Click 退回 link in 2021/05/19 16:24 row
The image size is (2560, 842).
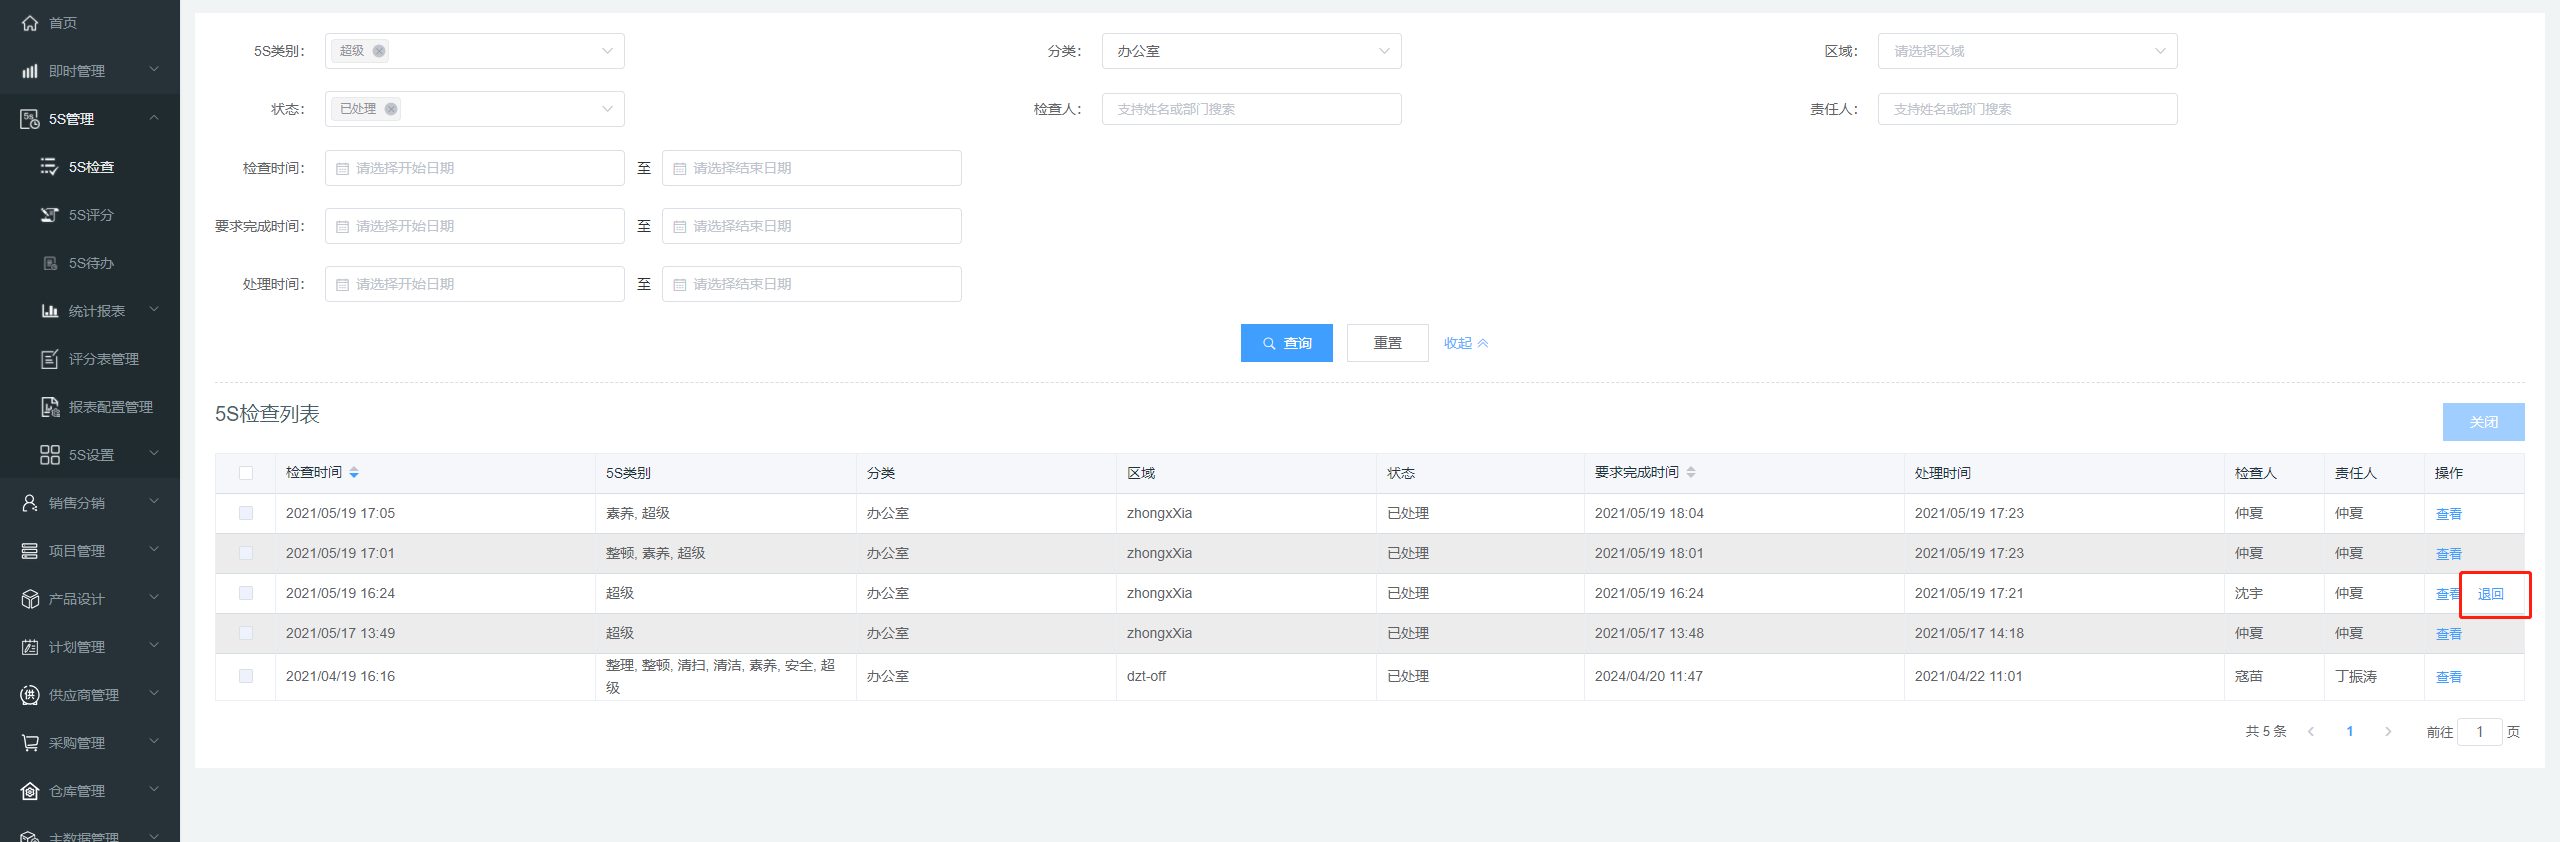click(x=2490, y=594)
